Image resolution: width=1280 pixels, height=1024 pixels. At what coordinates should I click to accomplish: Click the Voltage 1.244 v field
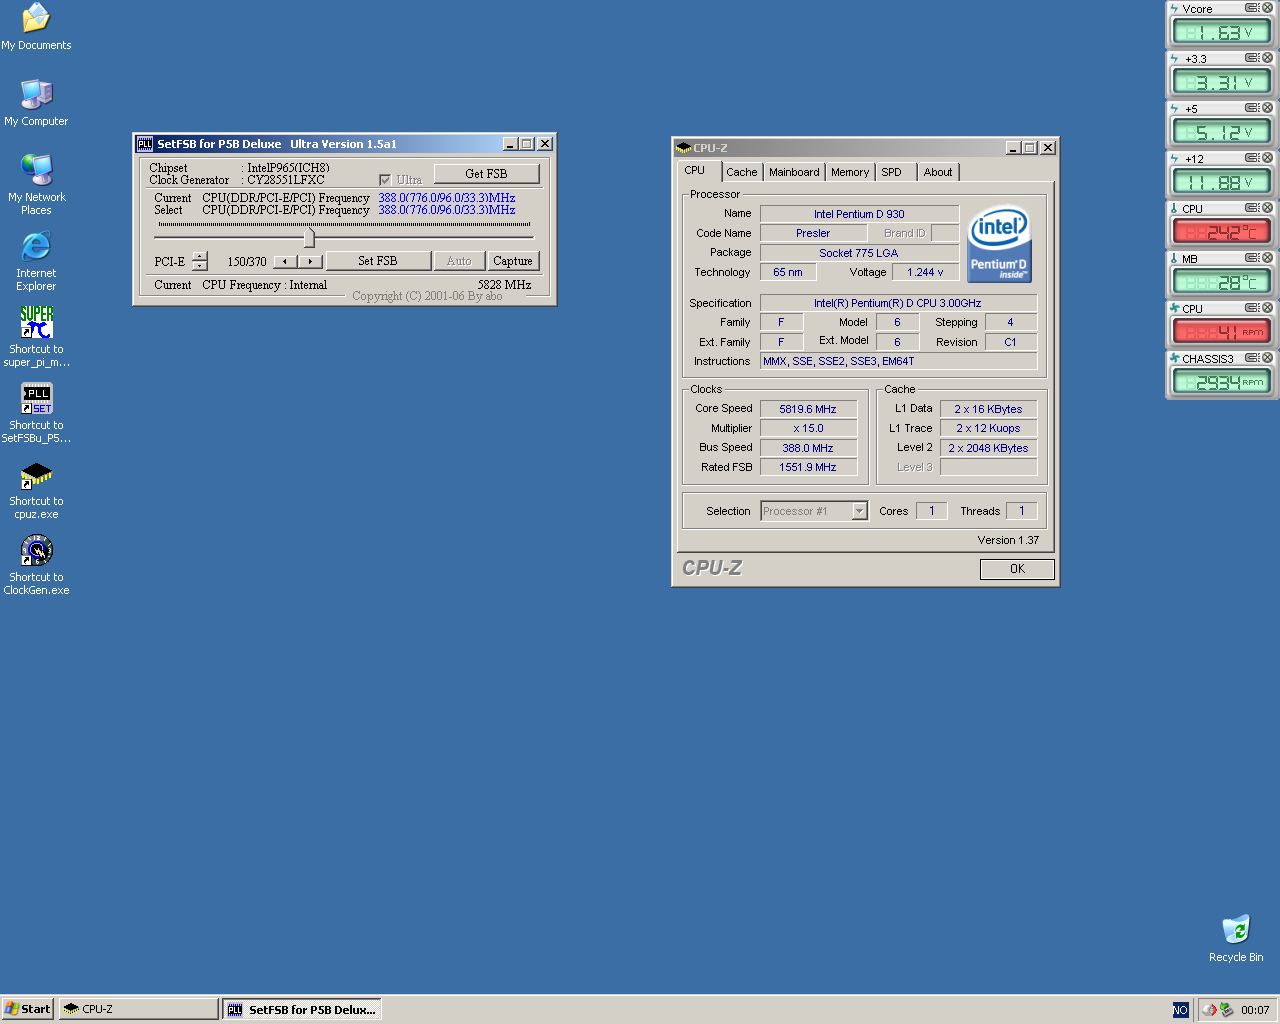925,272
